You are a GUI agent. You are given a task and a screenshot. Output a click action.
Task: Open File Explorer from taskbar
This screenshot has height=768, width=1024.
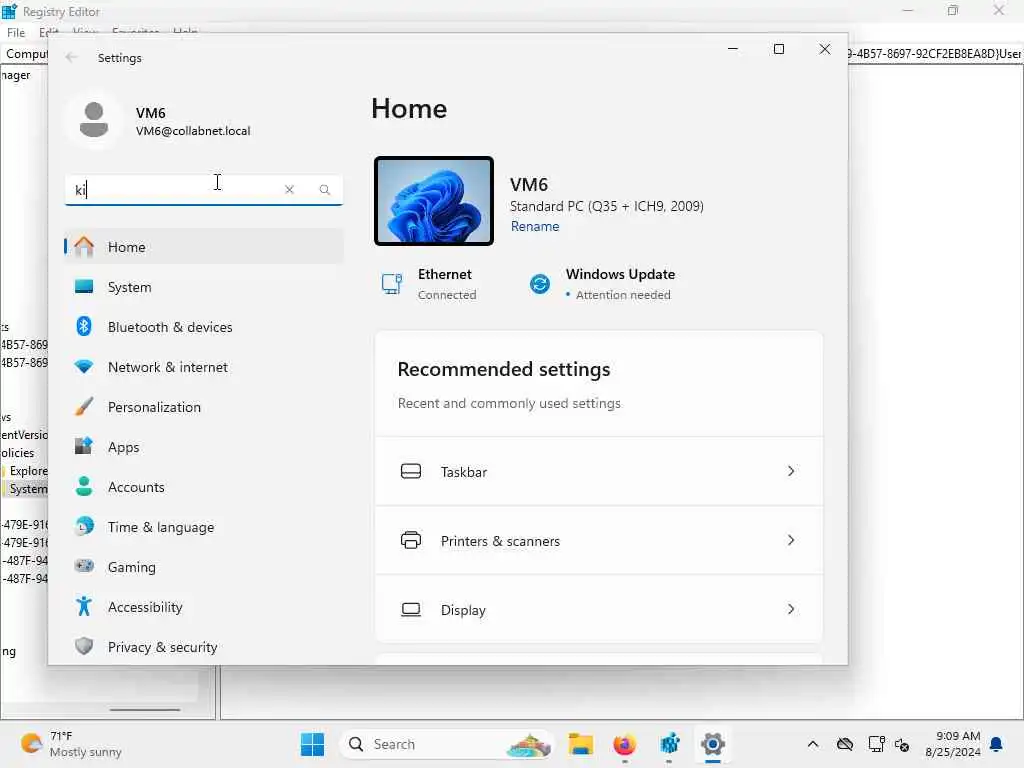(x=581, y=744)
